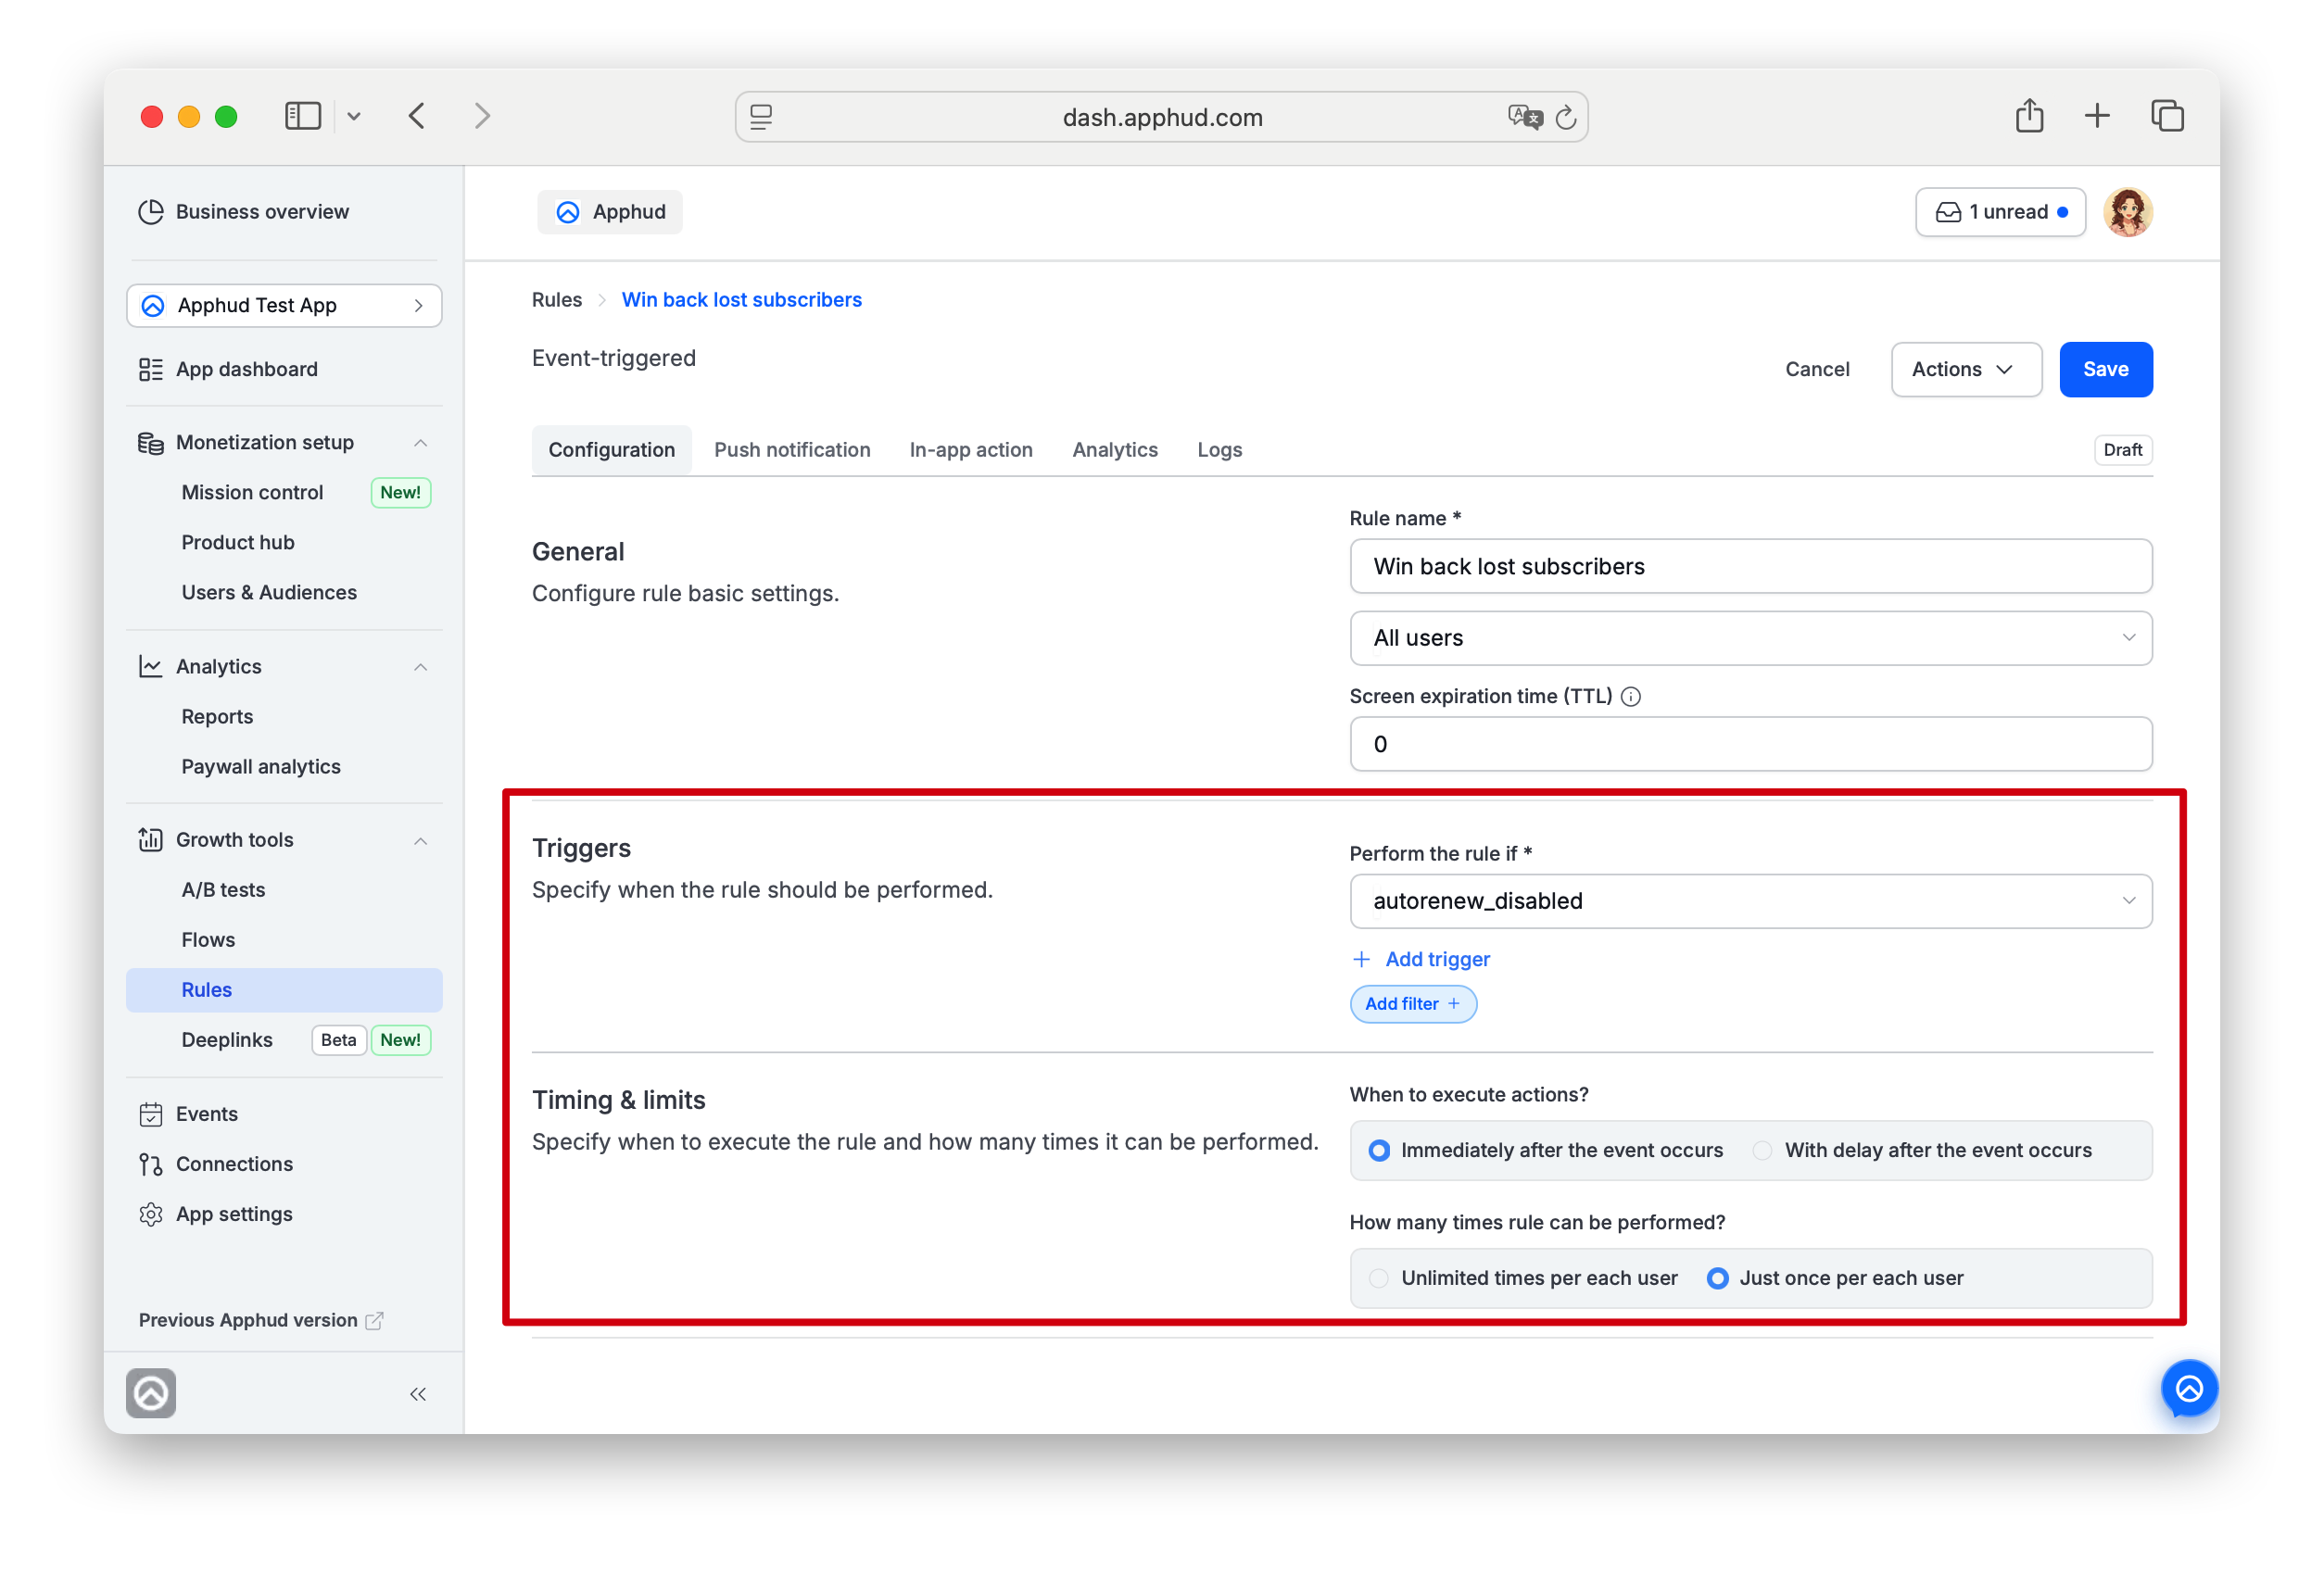The image size is (2324, 1573).
Task: Open the blue Apphud chat widget
Action: click(2189, 1389)
